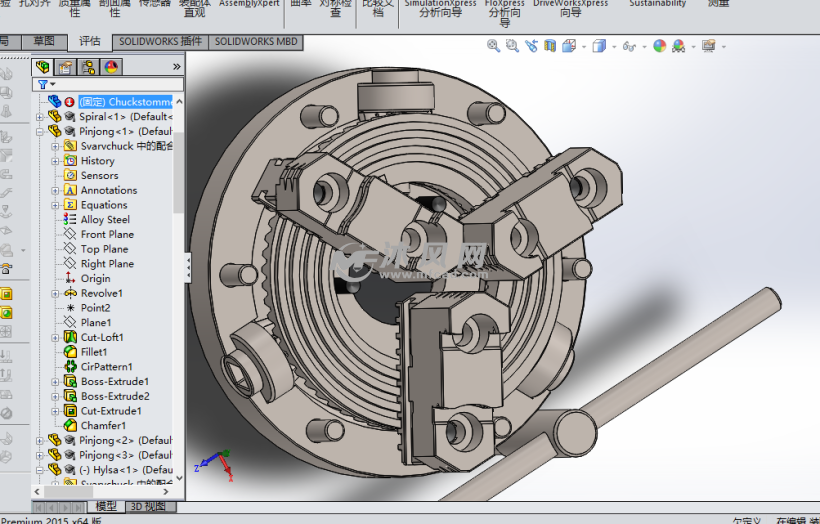Open the Display Style dropdown arrow
This screenshot has width=820, height=524.
(x=613, y=46)
